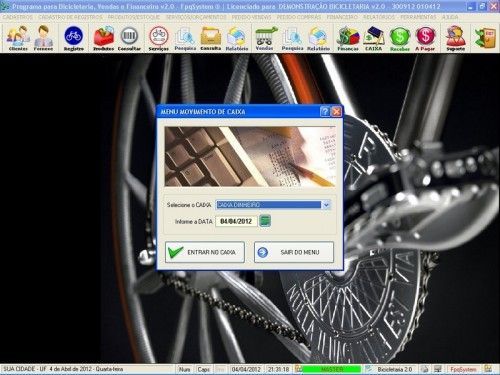
Task: Open the FERRAMENTAS menu
Action: [x=418, y=17]
